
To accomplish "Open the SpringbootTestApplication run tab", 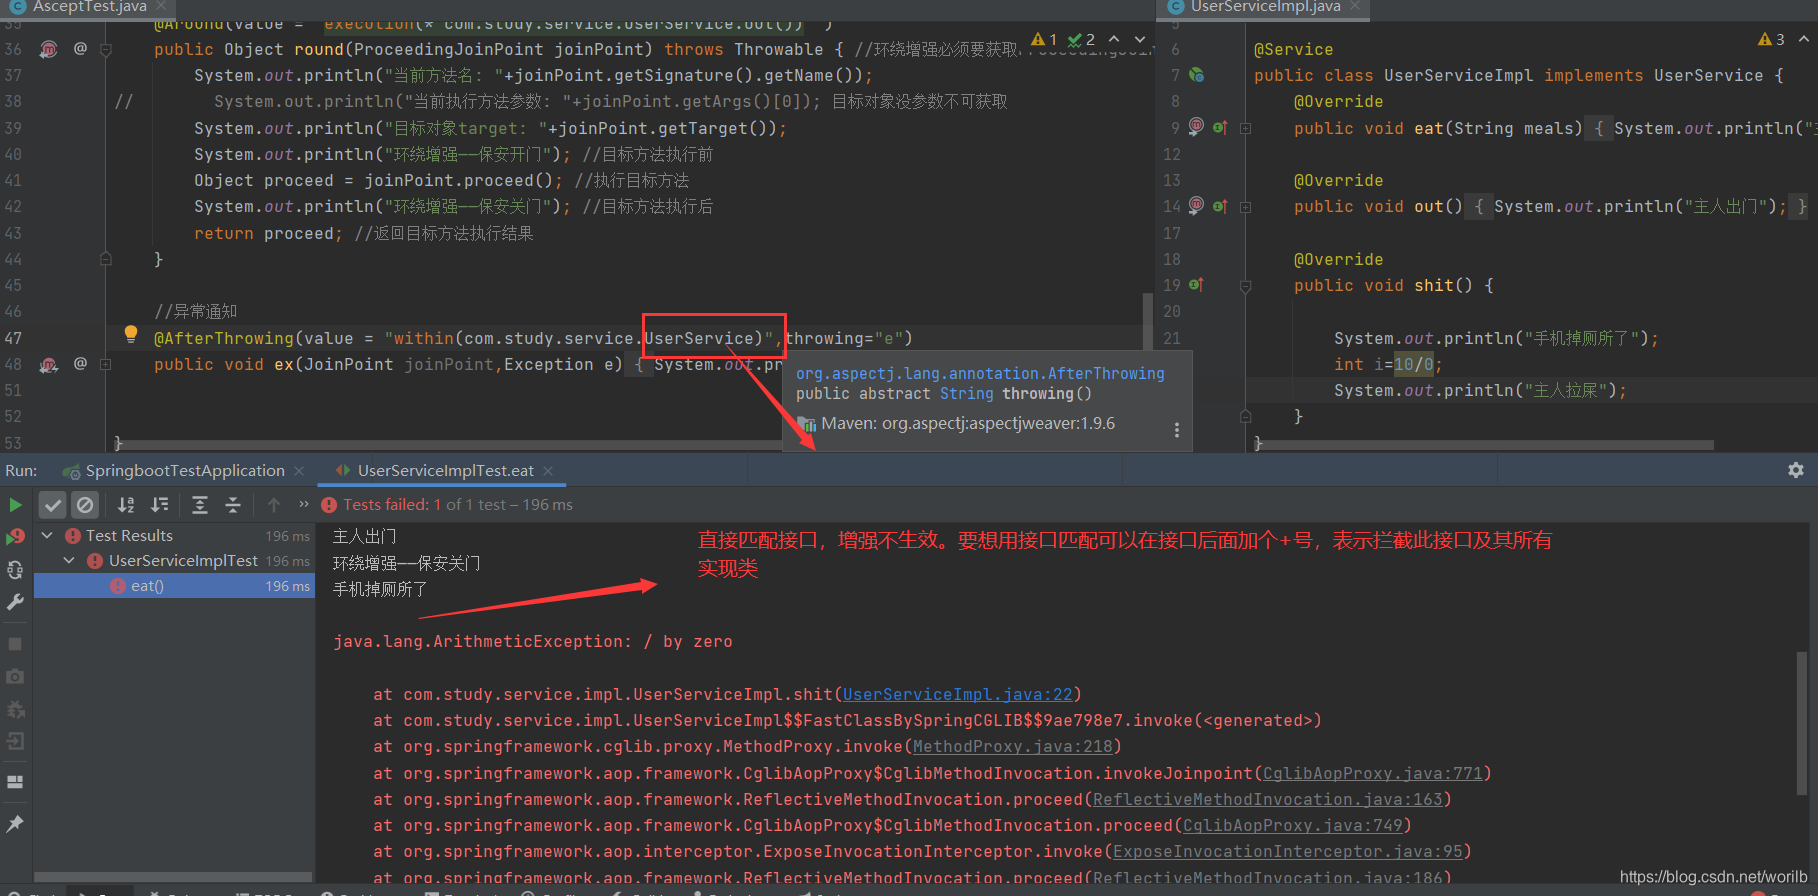I will pyautogui.click(x=185, y=470).
